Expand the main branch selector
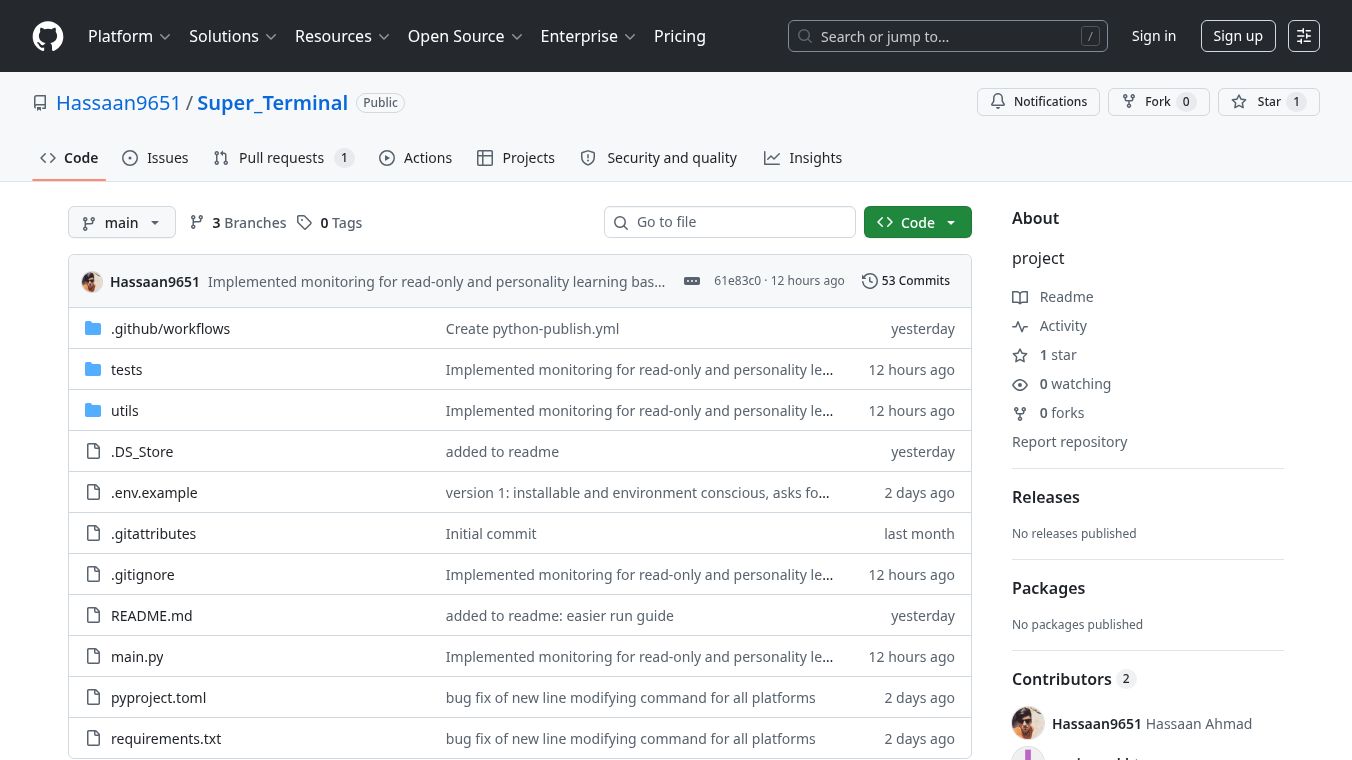Screen dimensions: 1352x760 point(122,223)
